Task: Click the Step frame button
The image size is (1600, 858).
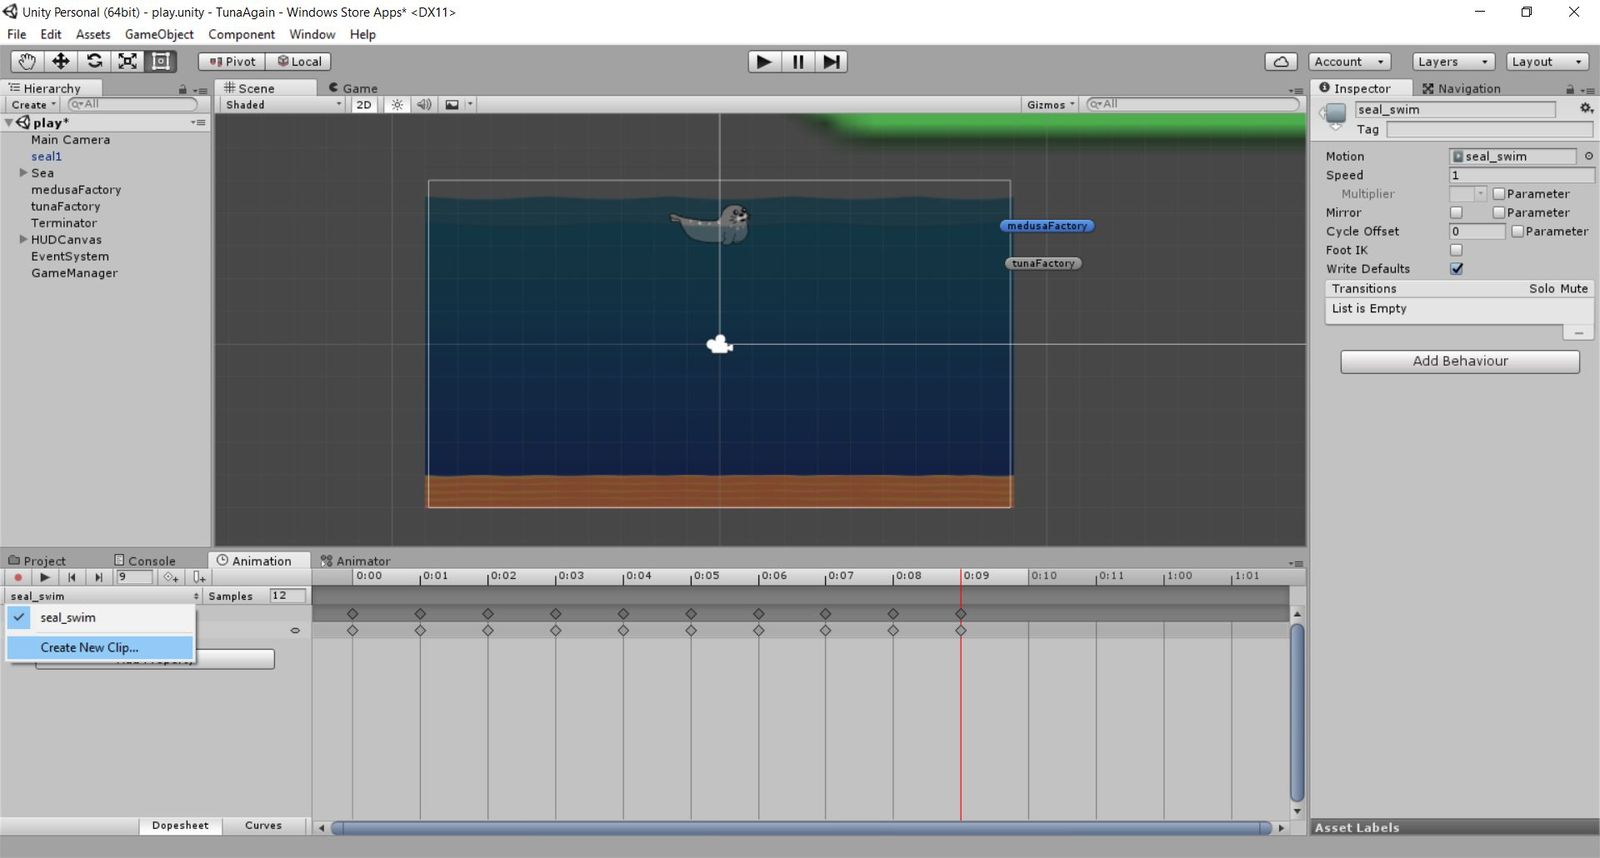Action: coord(831,61)
